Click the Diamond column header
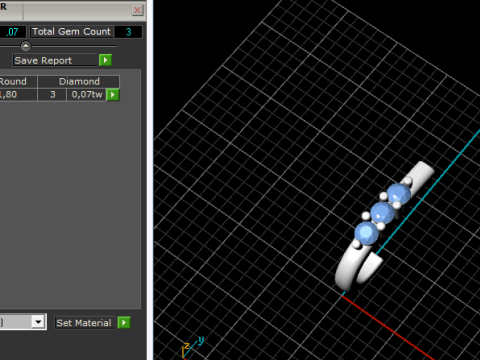Screen dimensions: 480x360 tap(79, 82)
